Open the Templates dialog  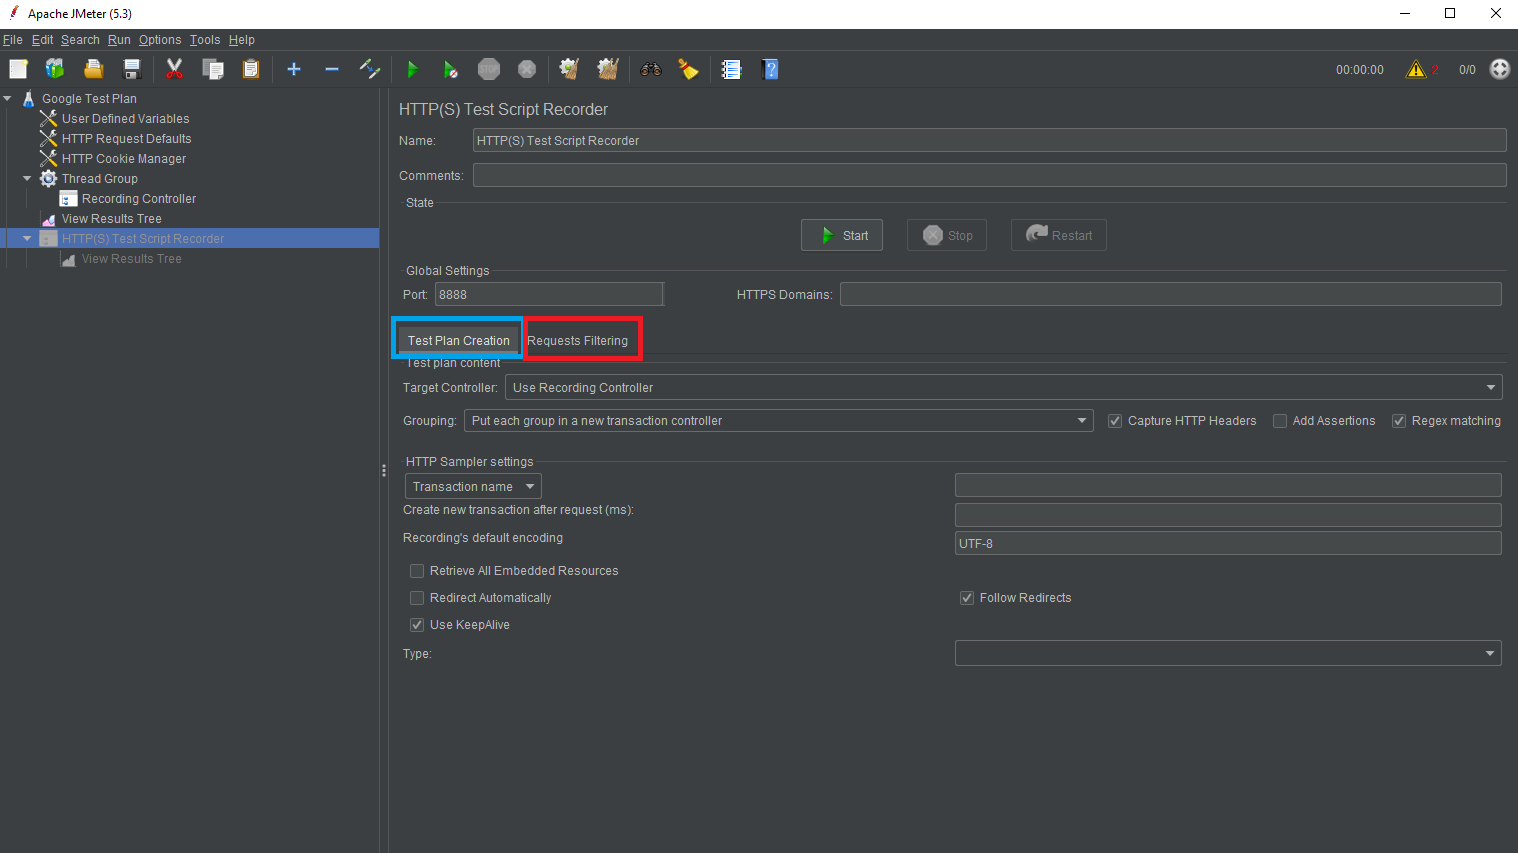point(54,69)
